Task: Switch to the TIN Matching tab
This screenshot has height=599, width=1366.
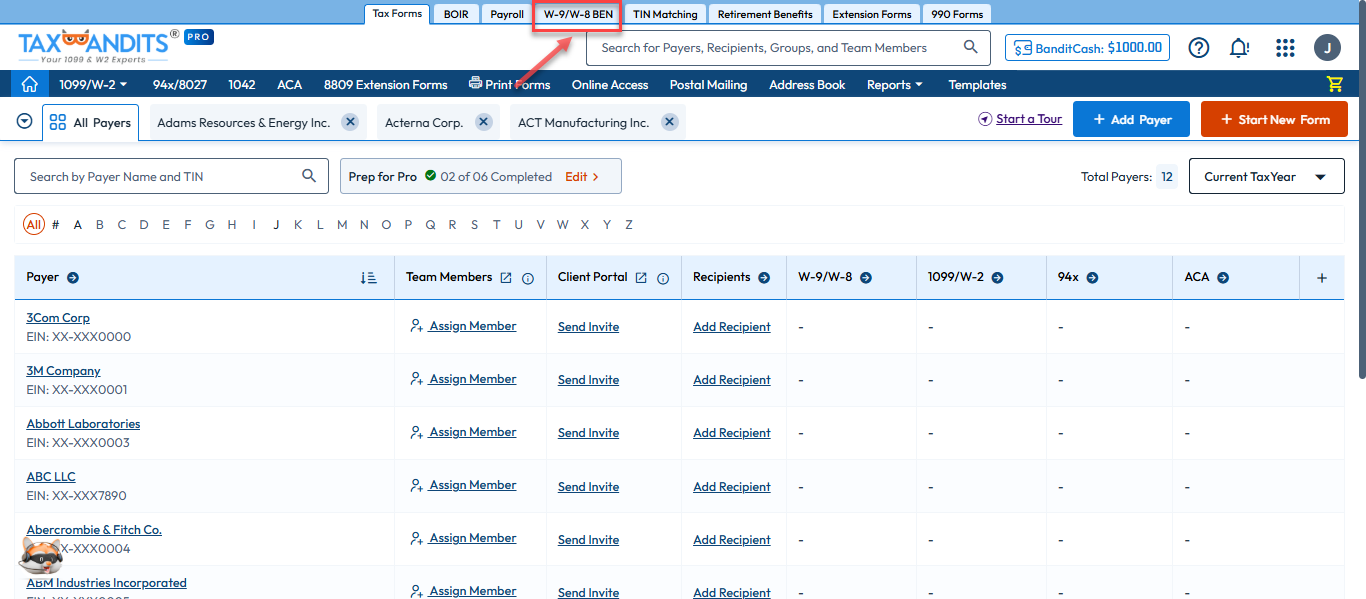Action: pyautogui.click(x=665, y=14)
